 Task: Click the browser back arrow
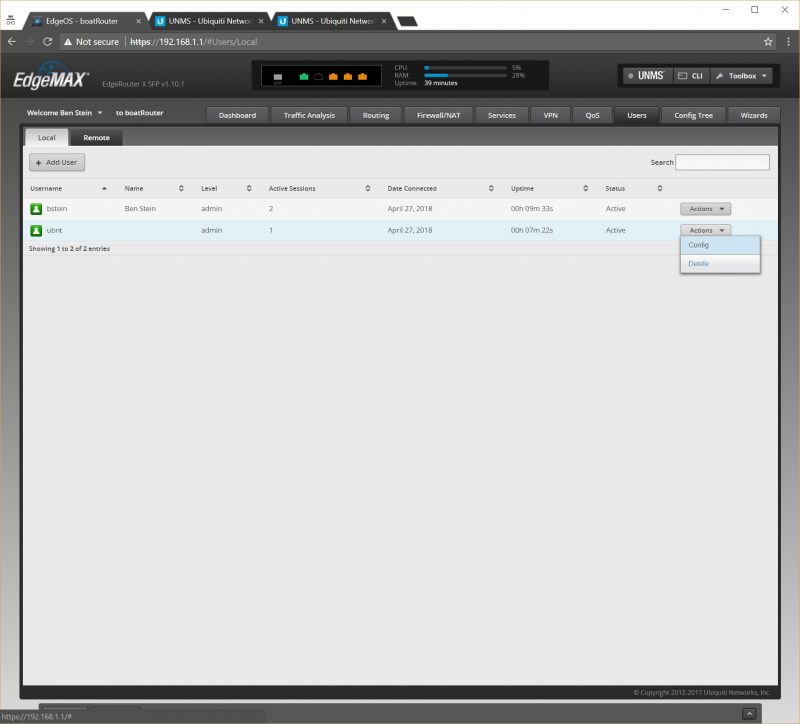tap(12, 42)
